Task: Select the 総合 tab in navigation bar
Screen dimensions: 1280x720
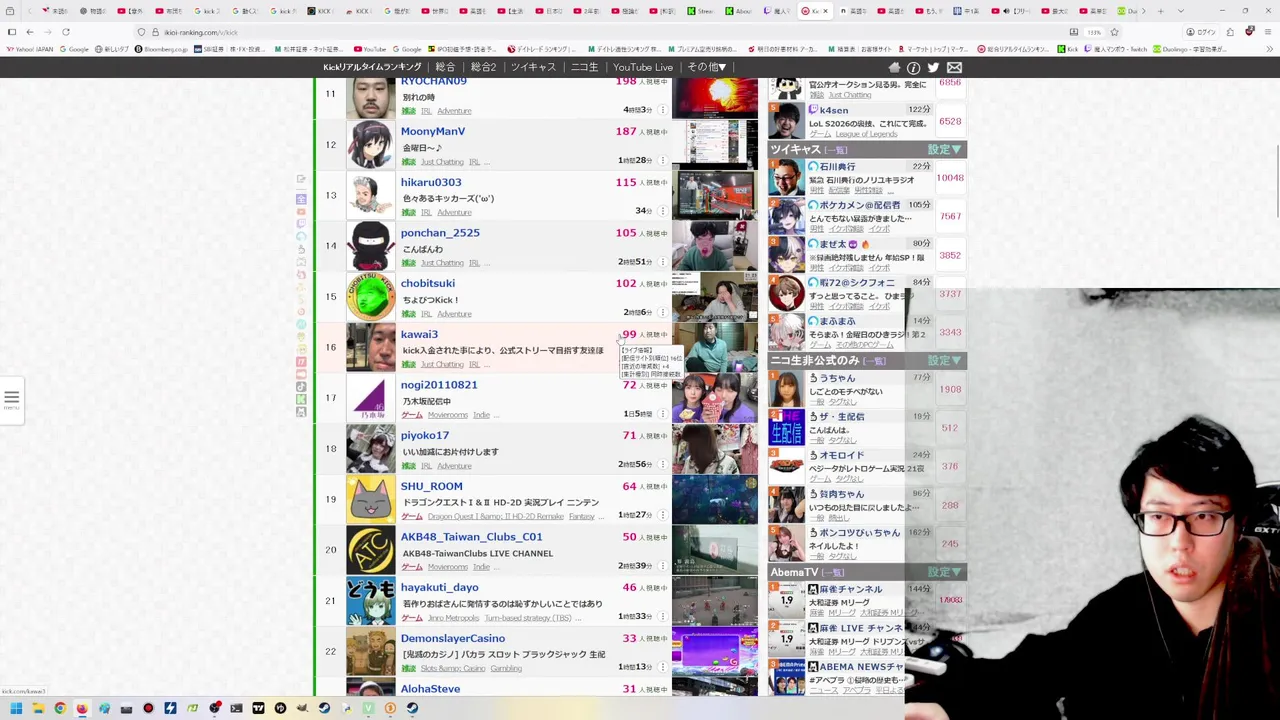Action: coord(445,67)
